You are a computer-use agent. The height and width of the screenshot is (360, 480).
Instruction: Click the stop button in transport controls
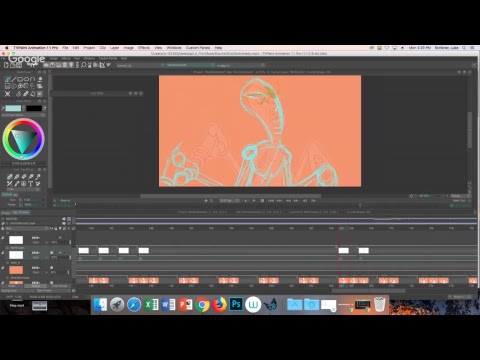point(262,201)
